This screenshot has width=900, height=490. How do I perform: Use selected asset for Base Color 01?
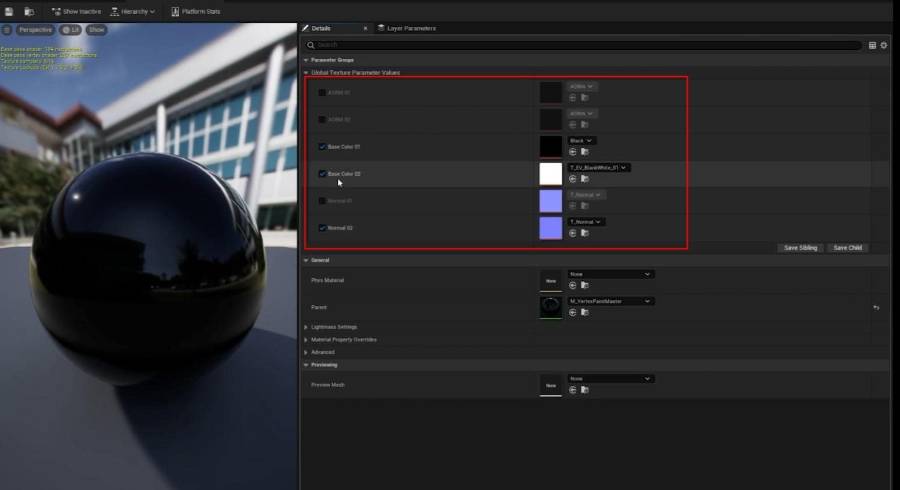coord(572,152)
